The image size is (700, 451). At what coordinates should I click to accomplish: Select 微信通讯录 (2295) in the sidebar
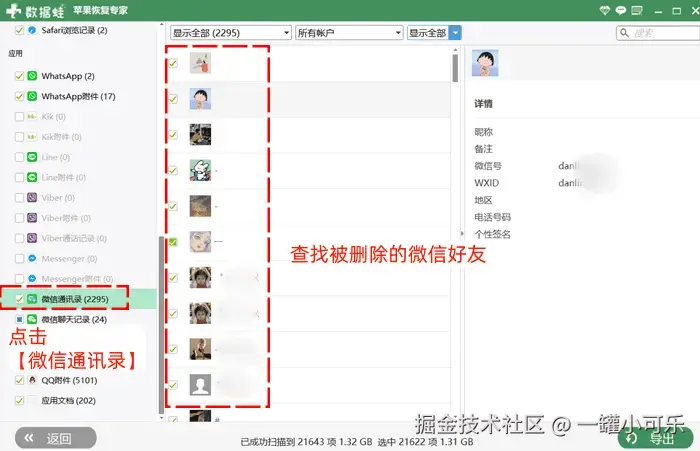[x=78, y=299]
